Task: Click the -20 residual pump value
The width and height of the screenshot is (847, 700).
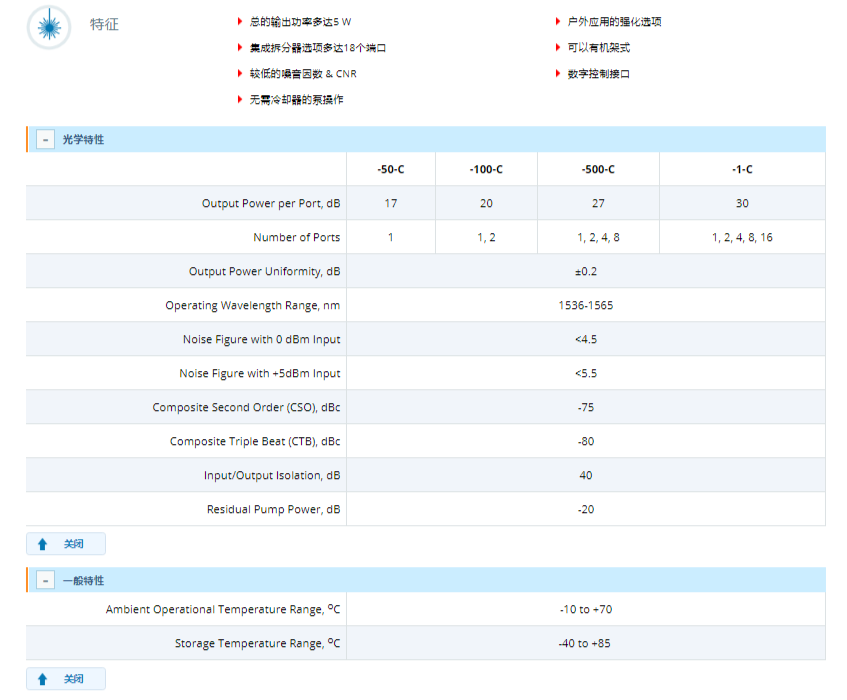Action: pyautogui.click(x=586, y=509)
